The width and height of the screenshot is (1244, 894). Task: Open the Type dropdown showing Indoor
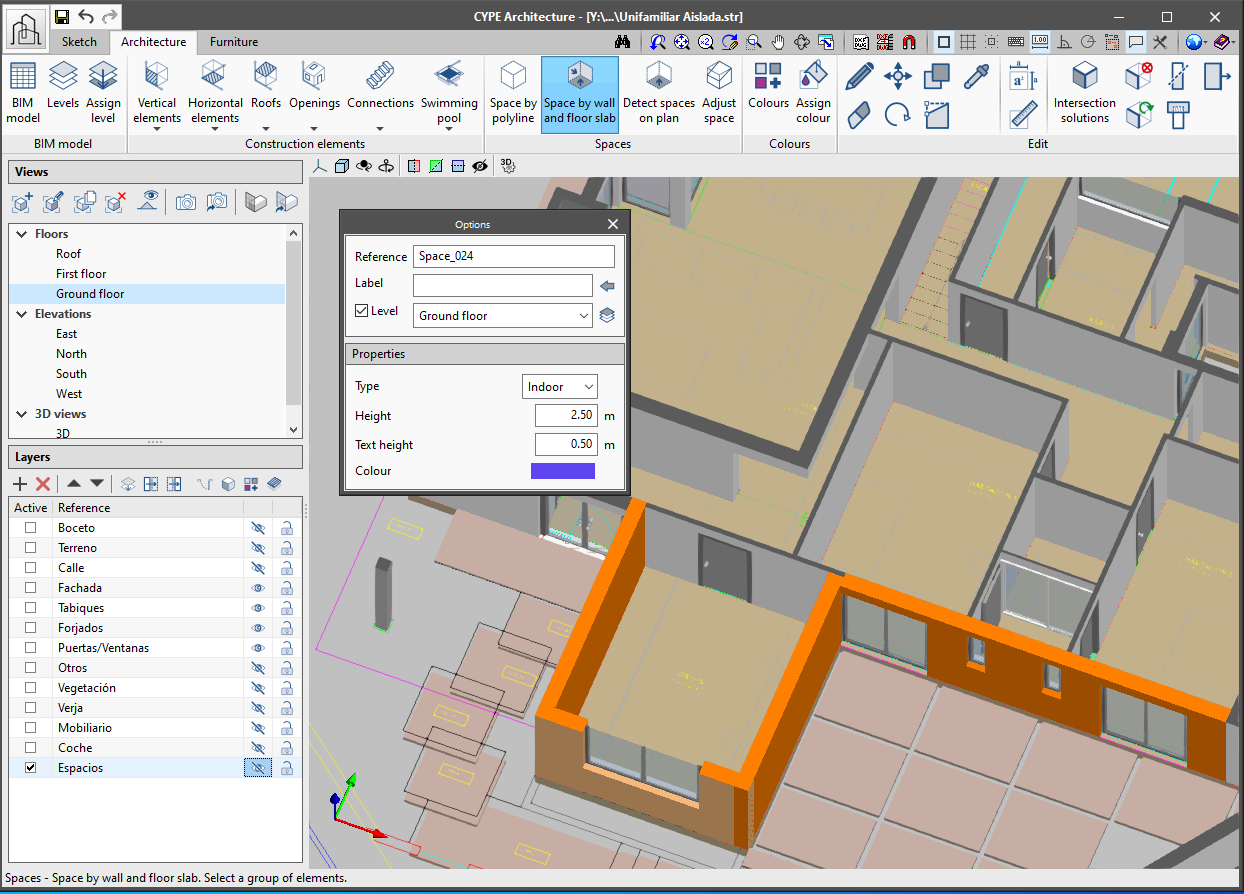[560, 387]
